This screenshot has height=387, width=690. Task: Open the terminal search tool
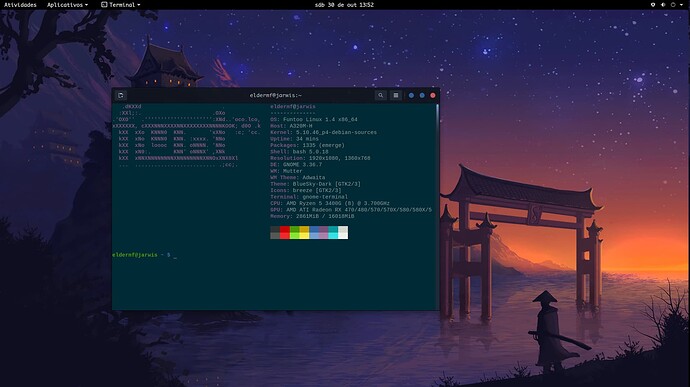(381, 95)
